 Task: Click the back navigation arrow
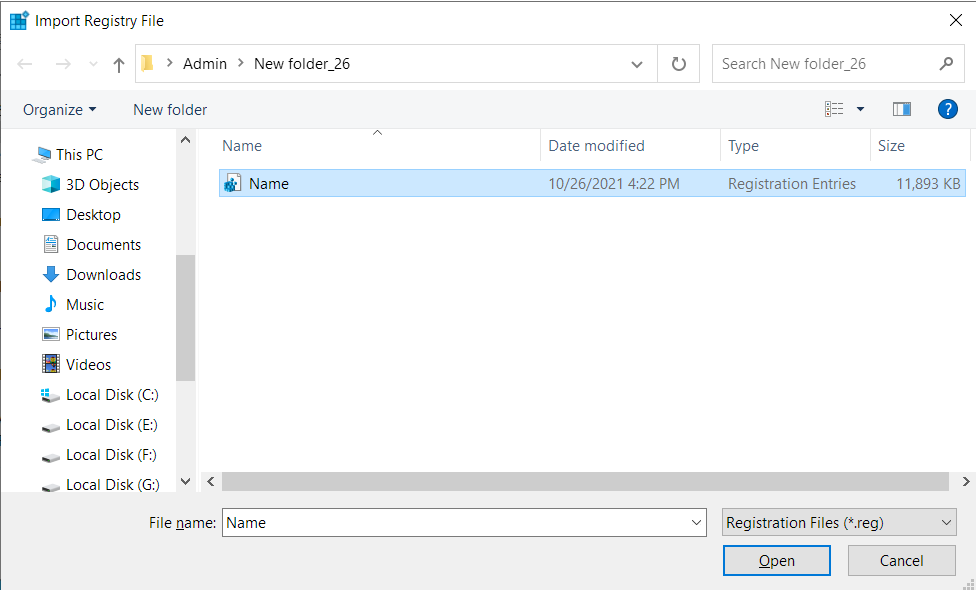click(24, 63)
